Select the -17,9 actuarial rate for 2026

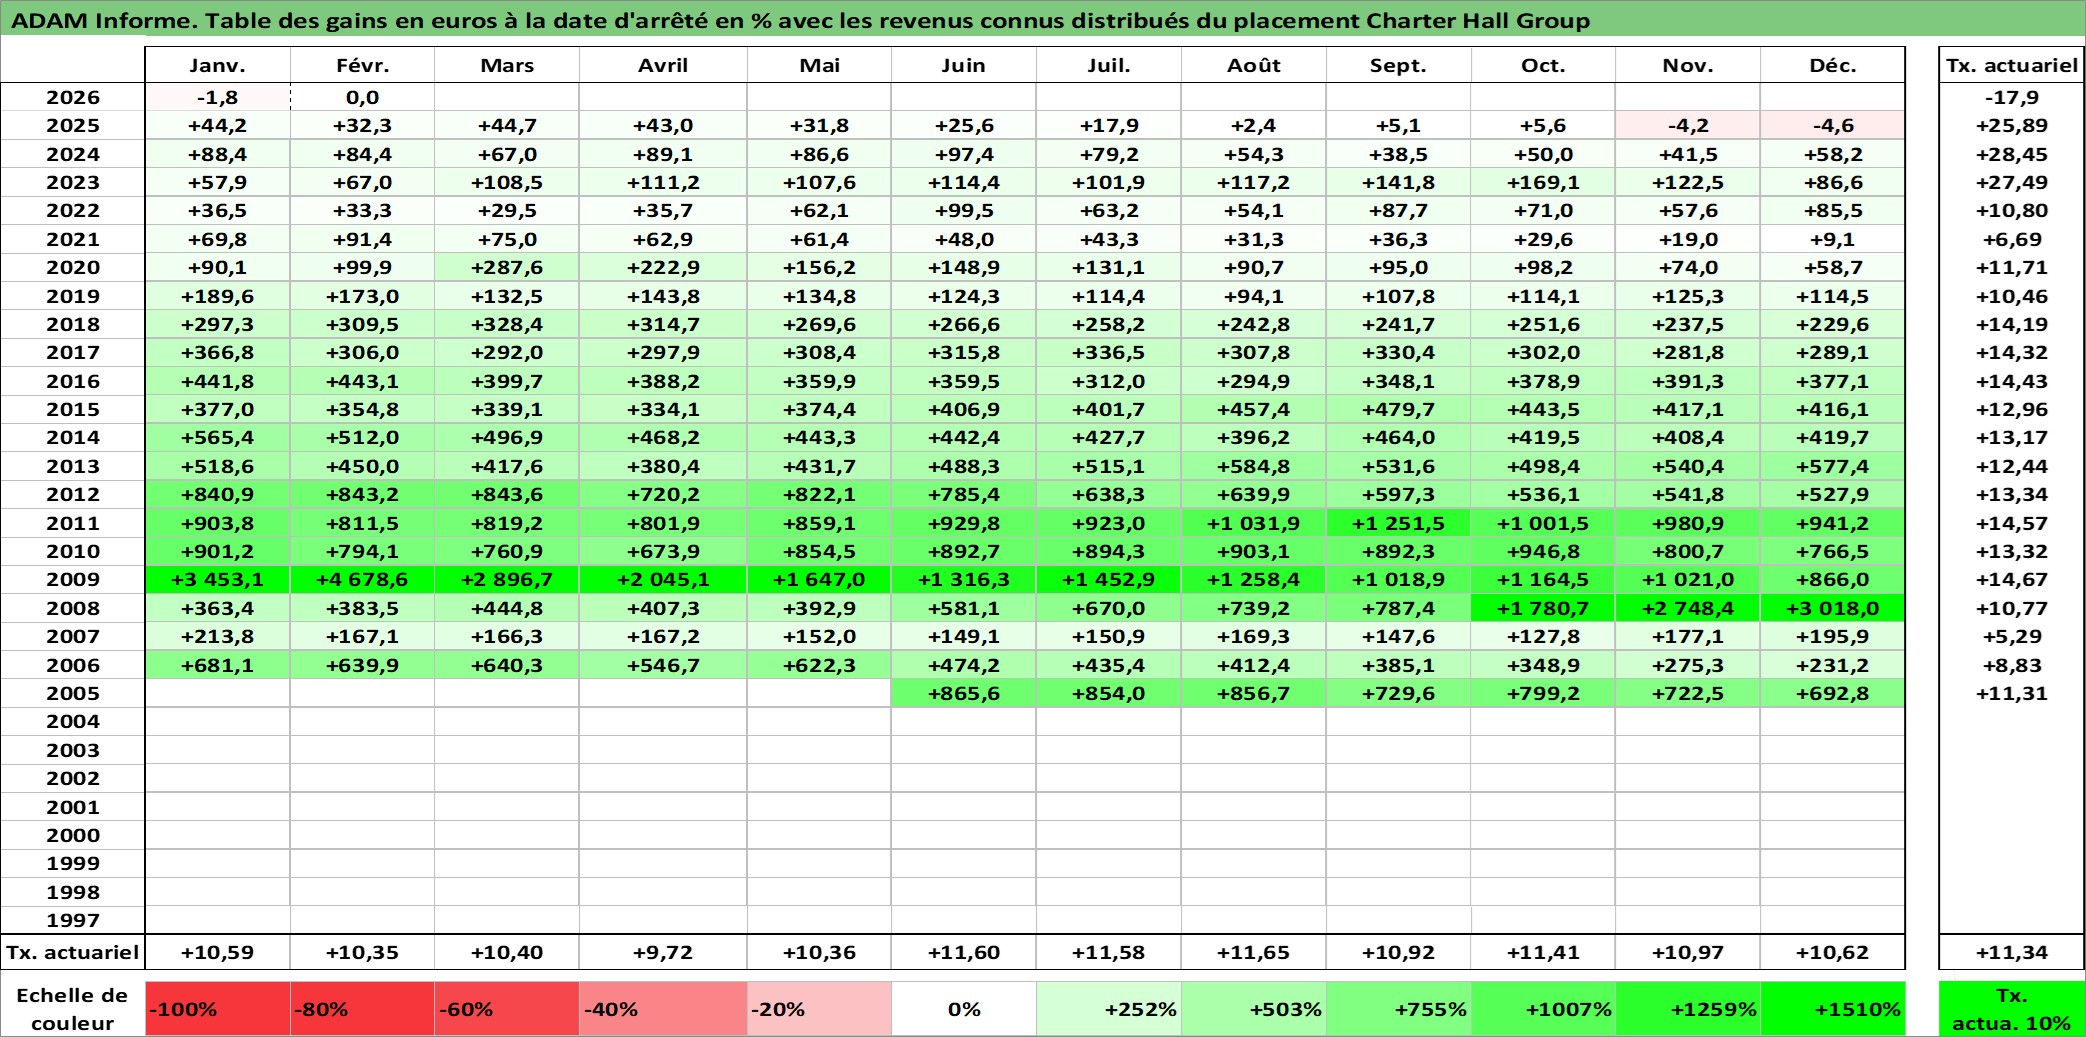coord(2012,97)
